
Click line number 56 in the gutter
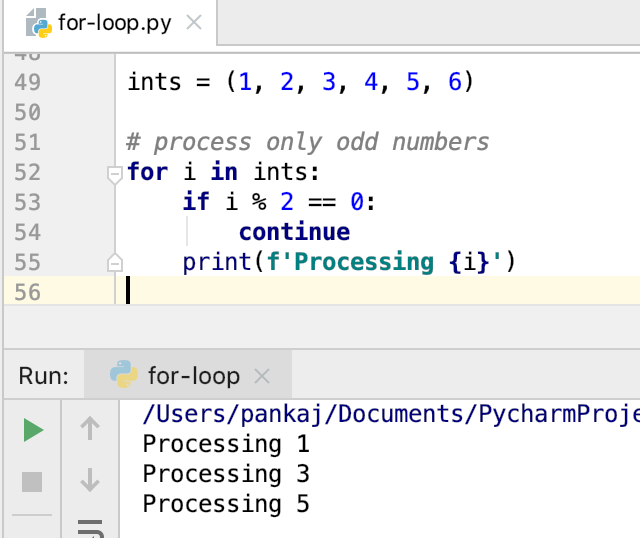click(27, 292)
